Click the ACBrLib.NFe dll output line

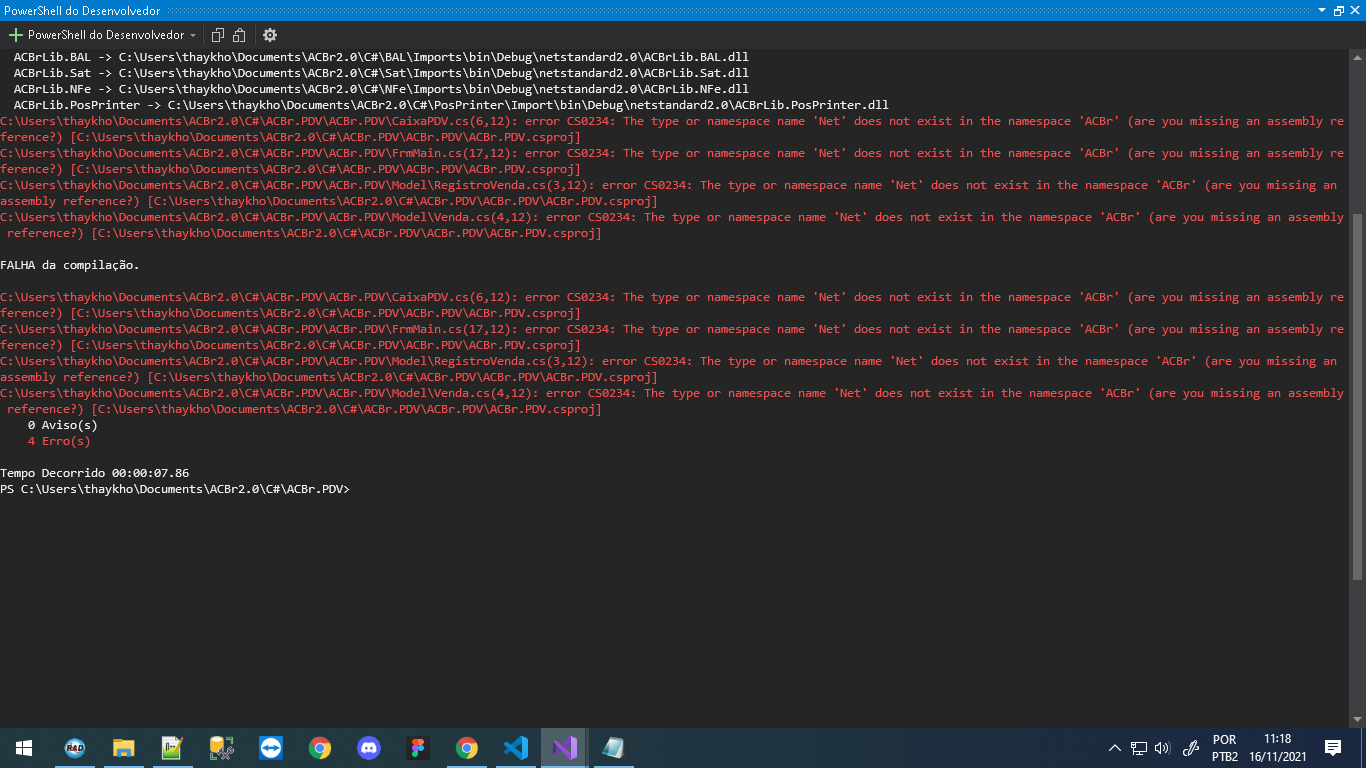click(381, 89)
